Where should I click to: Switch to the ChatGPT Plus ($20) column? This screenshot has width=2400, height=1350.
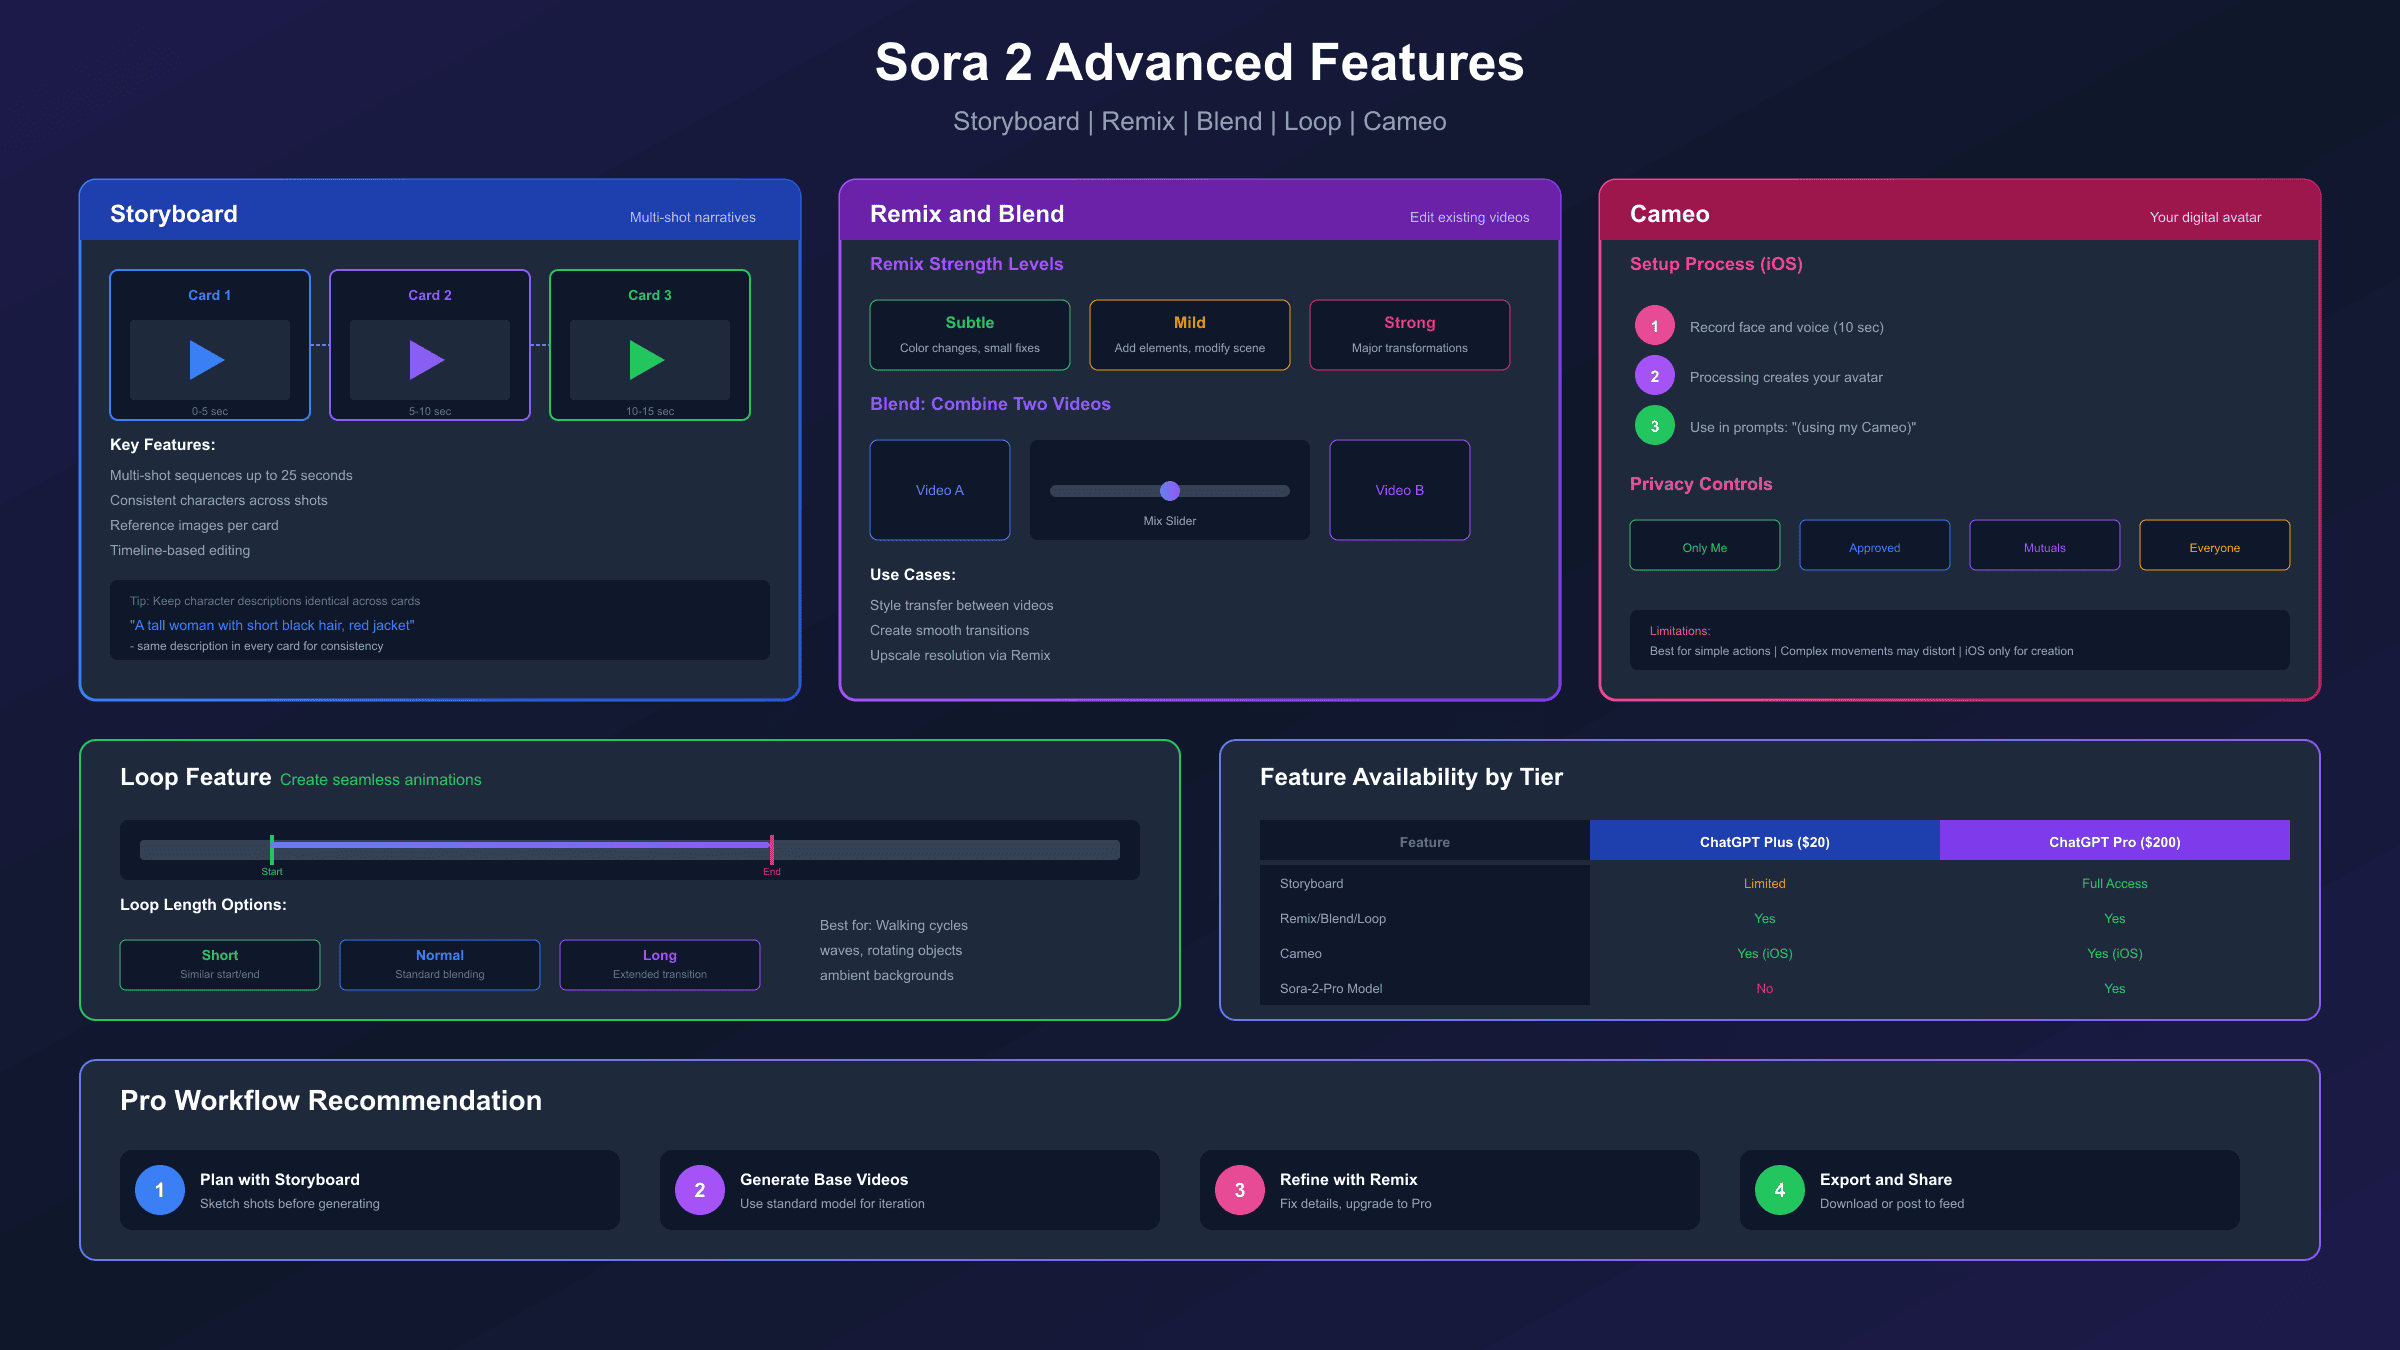point(1764,841)
